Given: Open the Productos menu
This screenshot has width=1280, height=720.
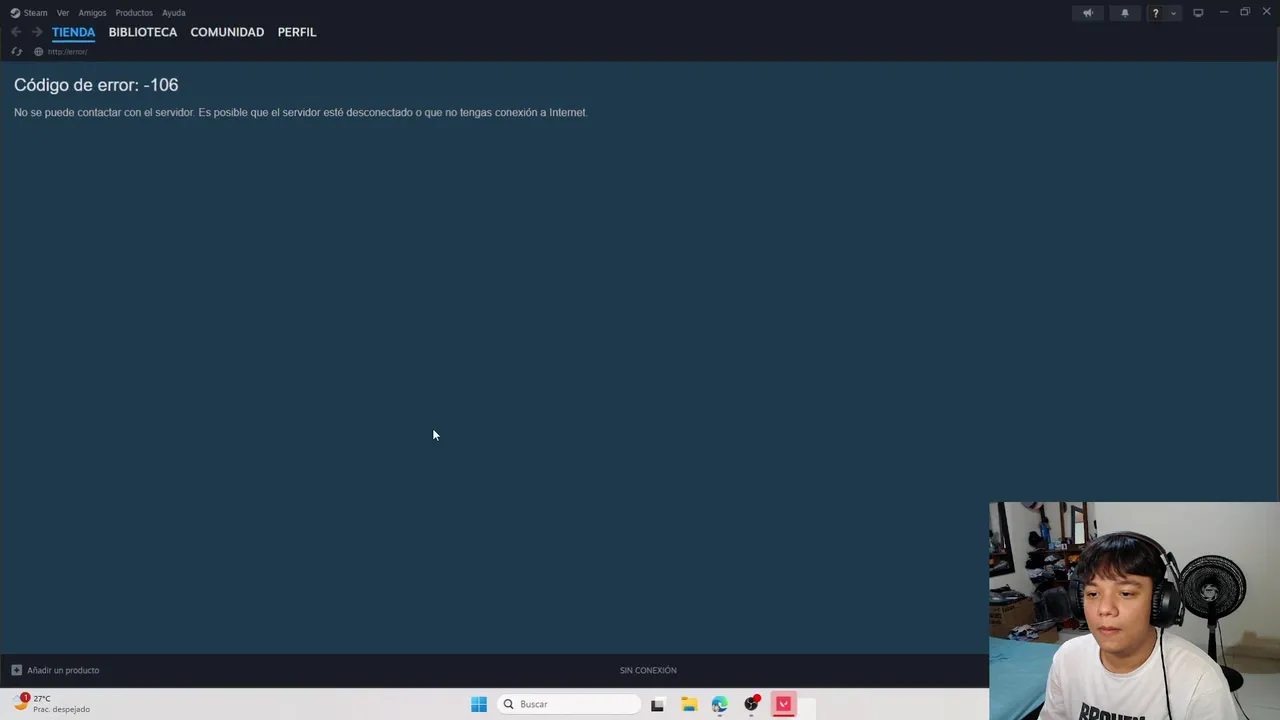Looking at the screenshot, I should [x=134, y=13].
